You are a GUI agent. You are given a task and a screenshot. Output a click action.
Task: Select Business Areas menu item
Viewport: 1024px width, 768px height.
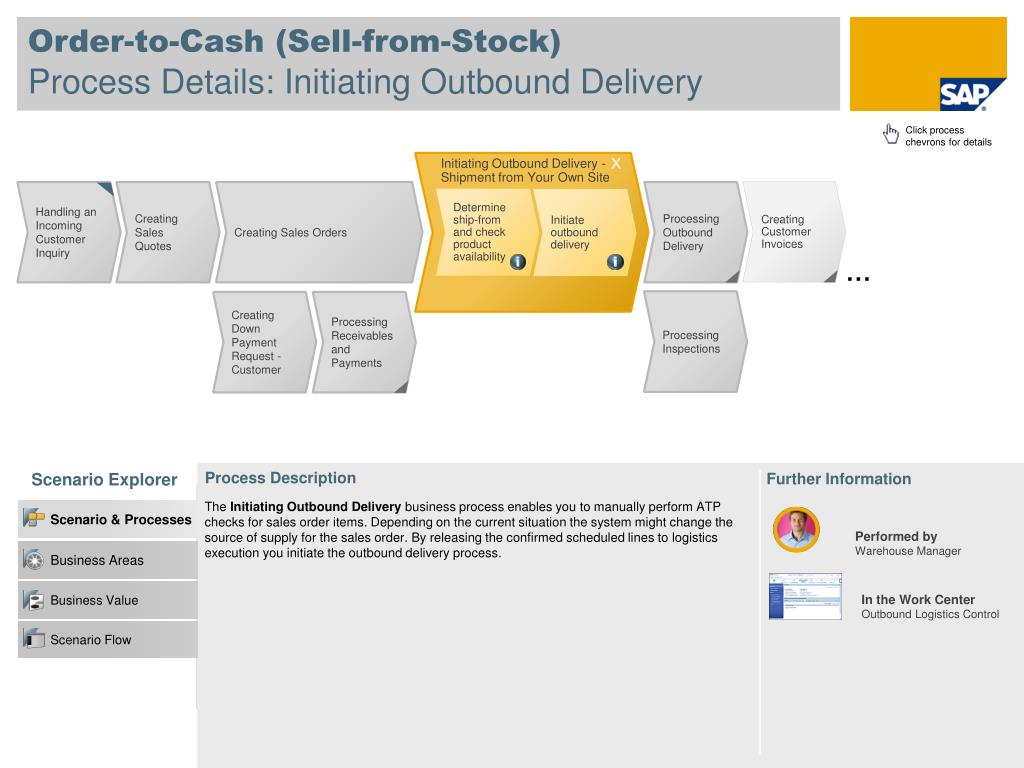click(107, 560)
